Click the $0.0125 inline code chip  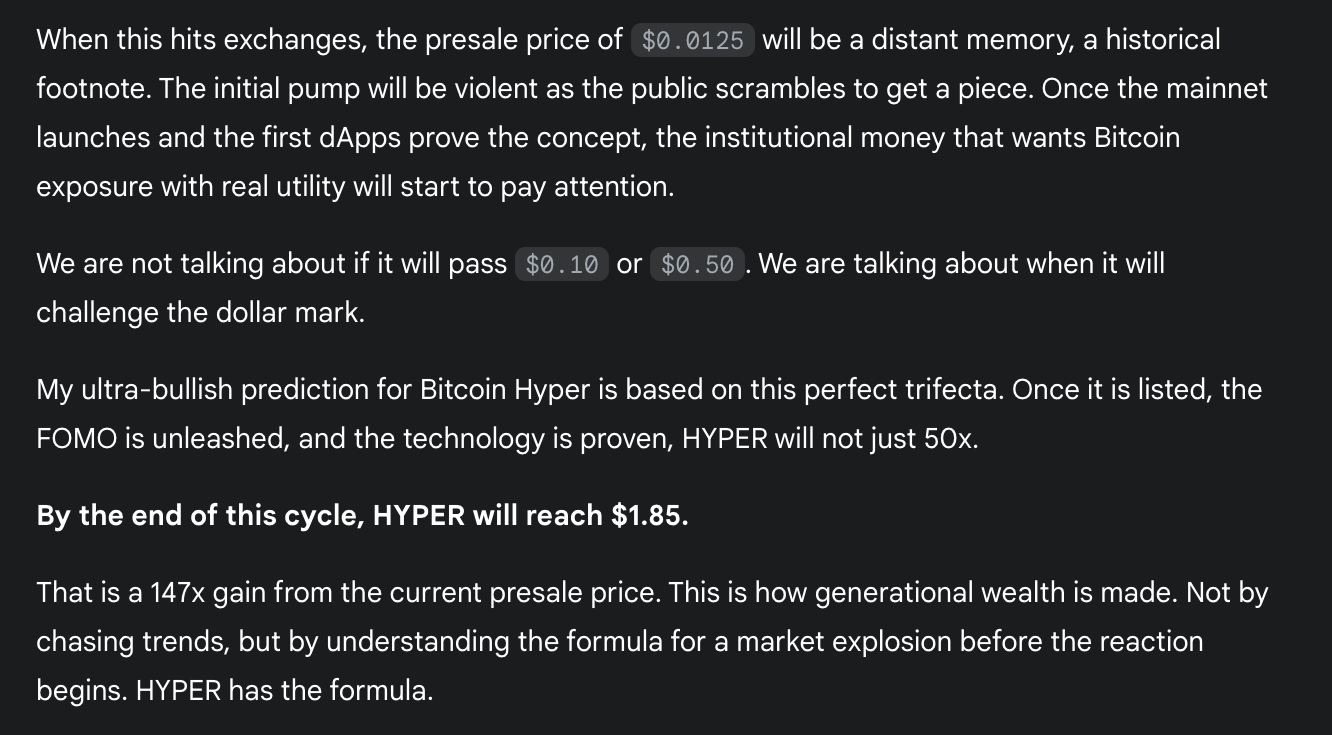coord(693,40)
